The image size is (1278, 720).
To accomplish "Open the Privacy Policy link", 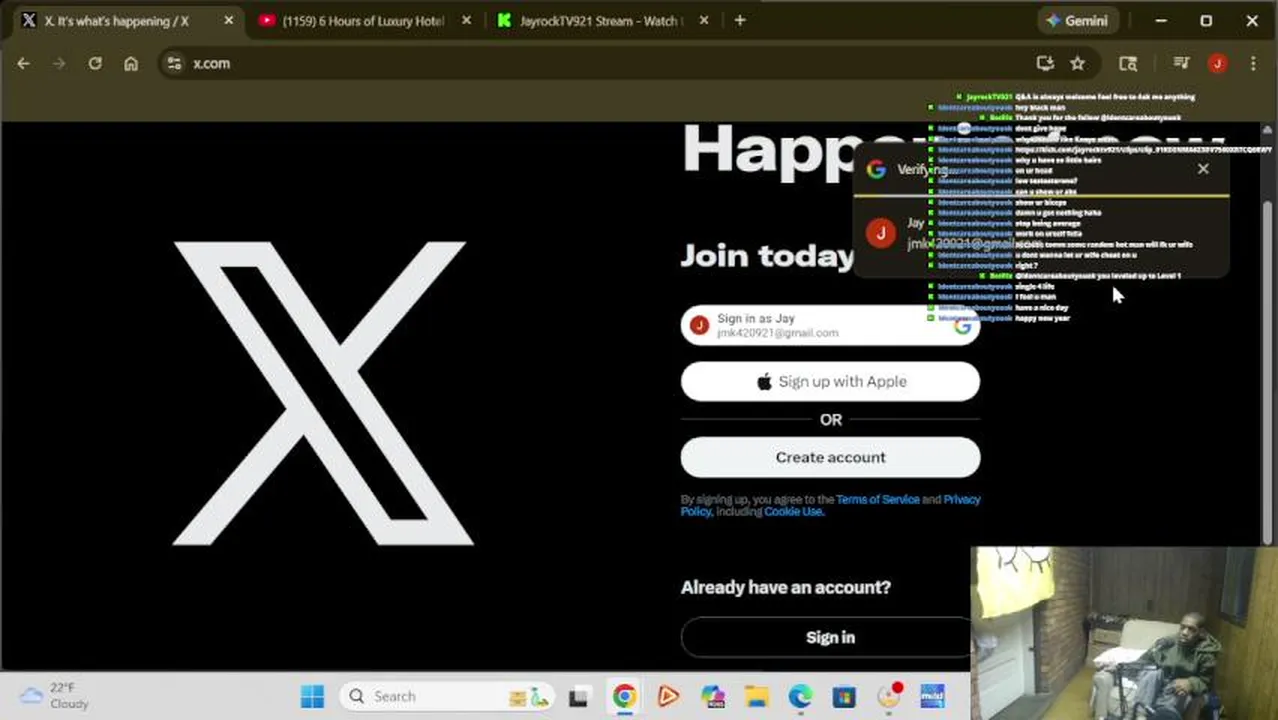I will (x=830, y=505).
